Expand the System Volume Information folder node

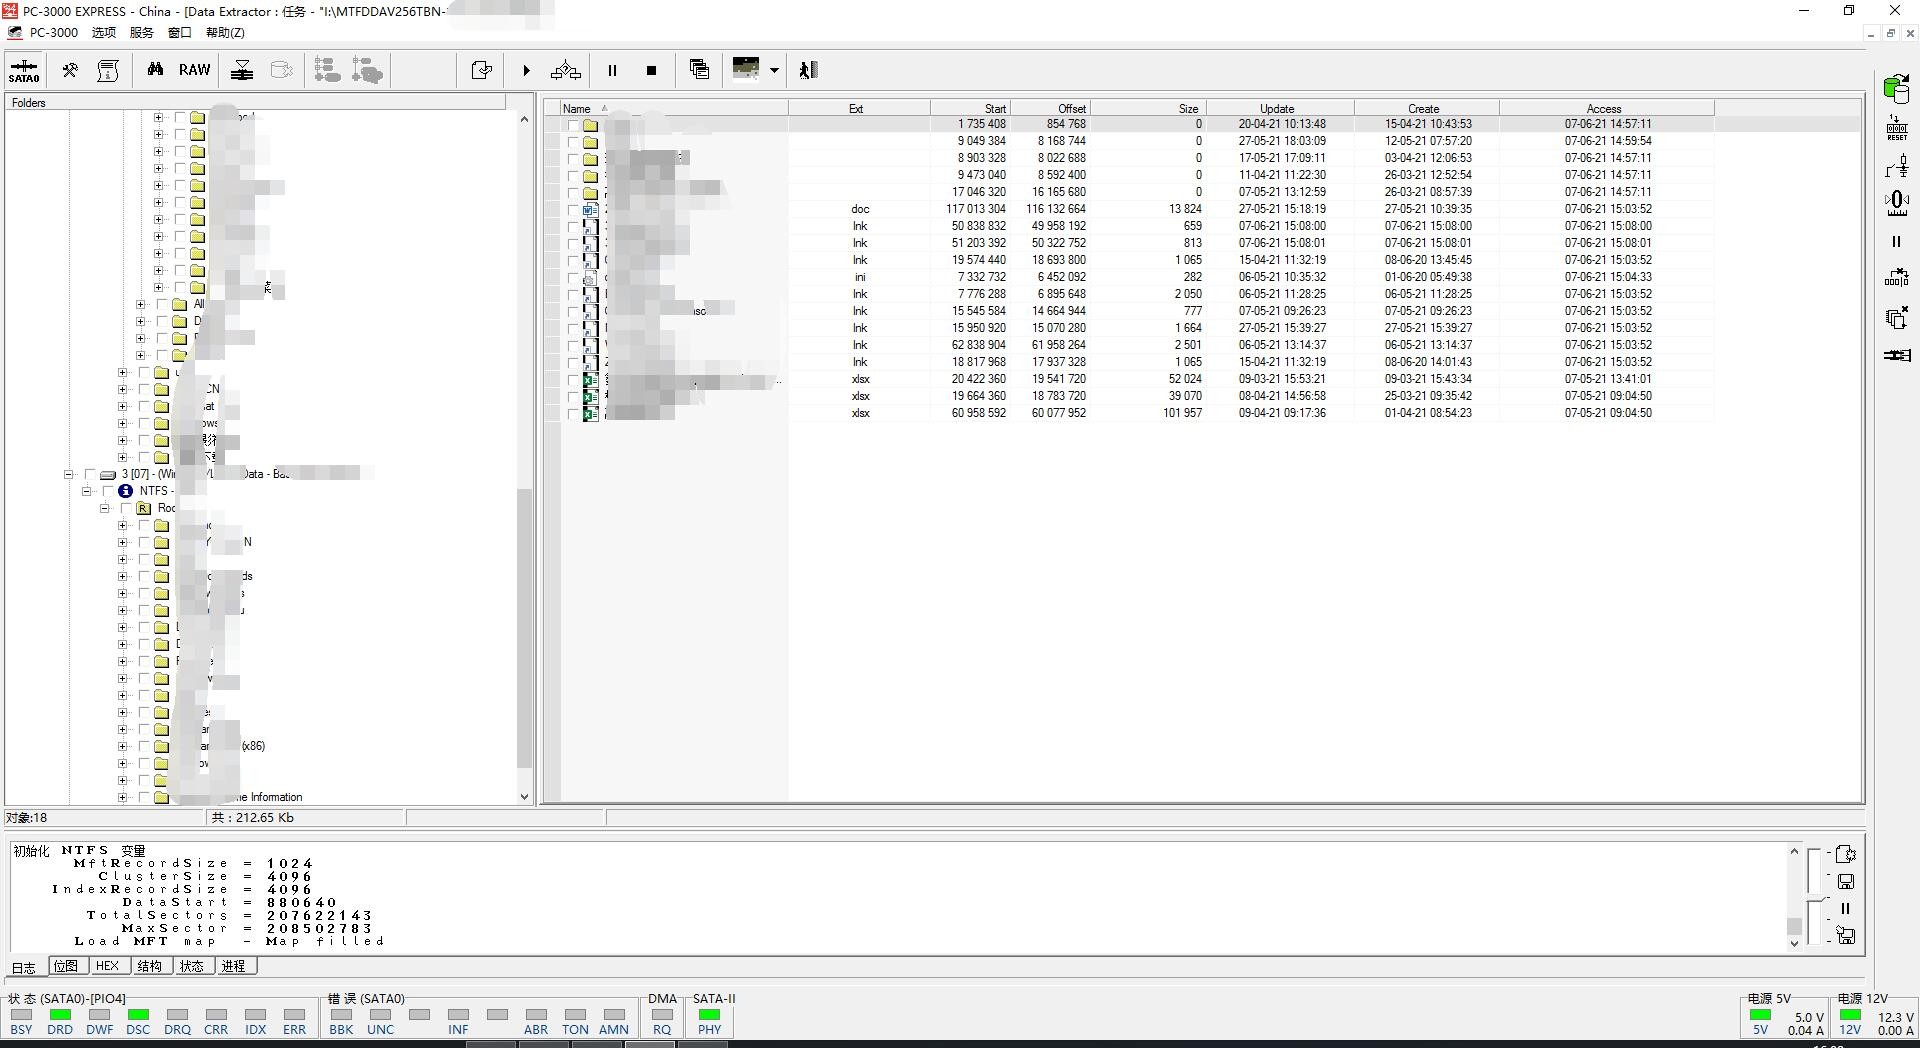[x=123, y=797]
